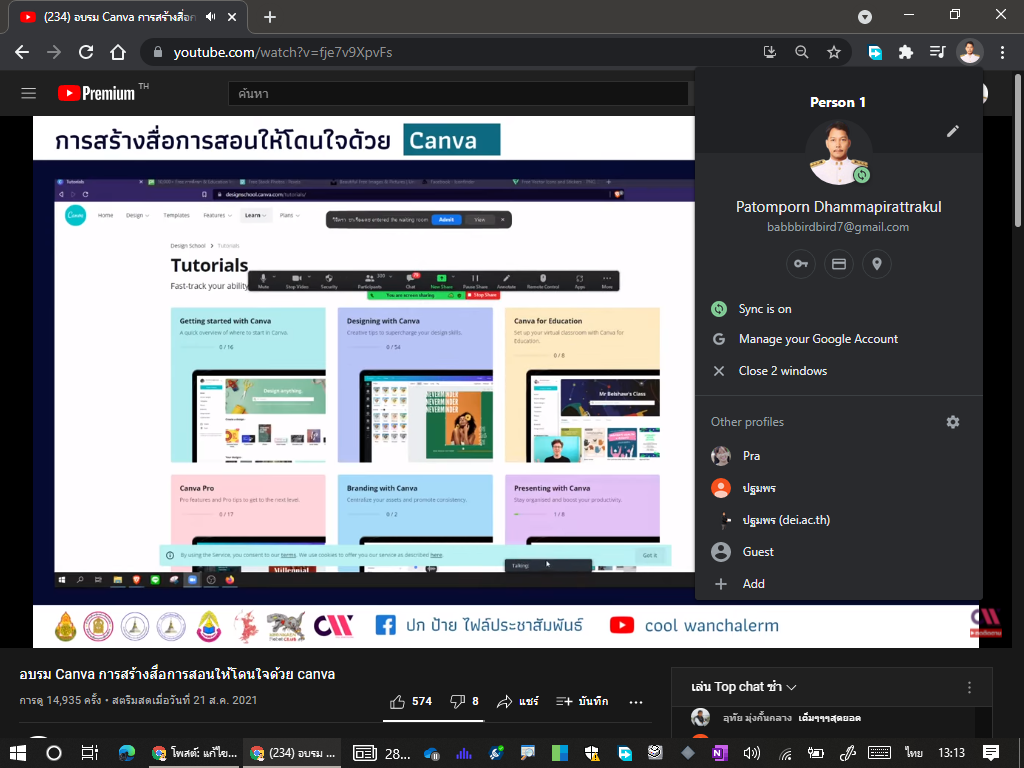1024x768 pixels.
Task: Open saved passwords key icon
Action: click(801, 264)
